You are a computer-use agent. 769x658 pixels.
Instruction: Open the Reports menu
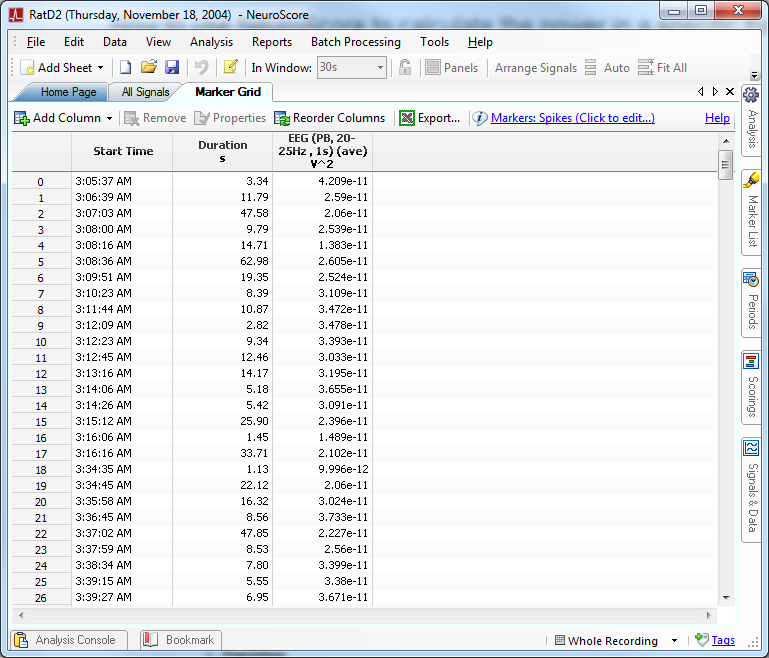(272, 42)
